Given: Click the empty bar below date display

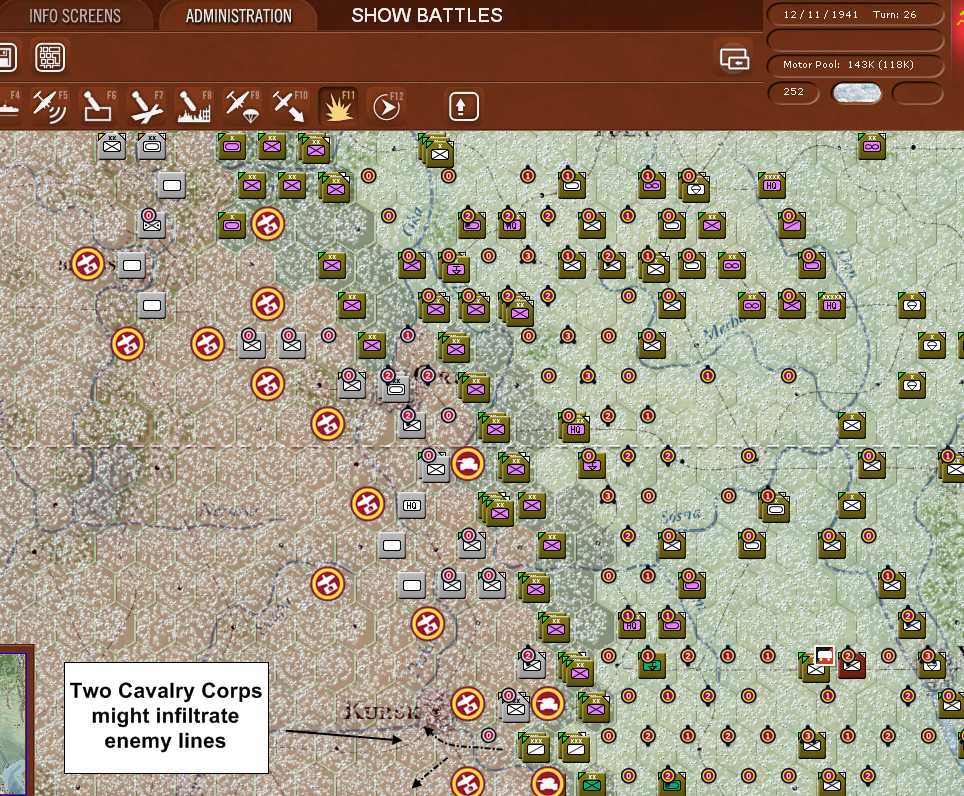Looking at the screenshot, I should 855,40.
